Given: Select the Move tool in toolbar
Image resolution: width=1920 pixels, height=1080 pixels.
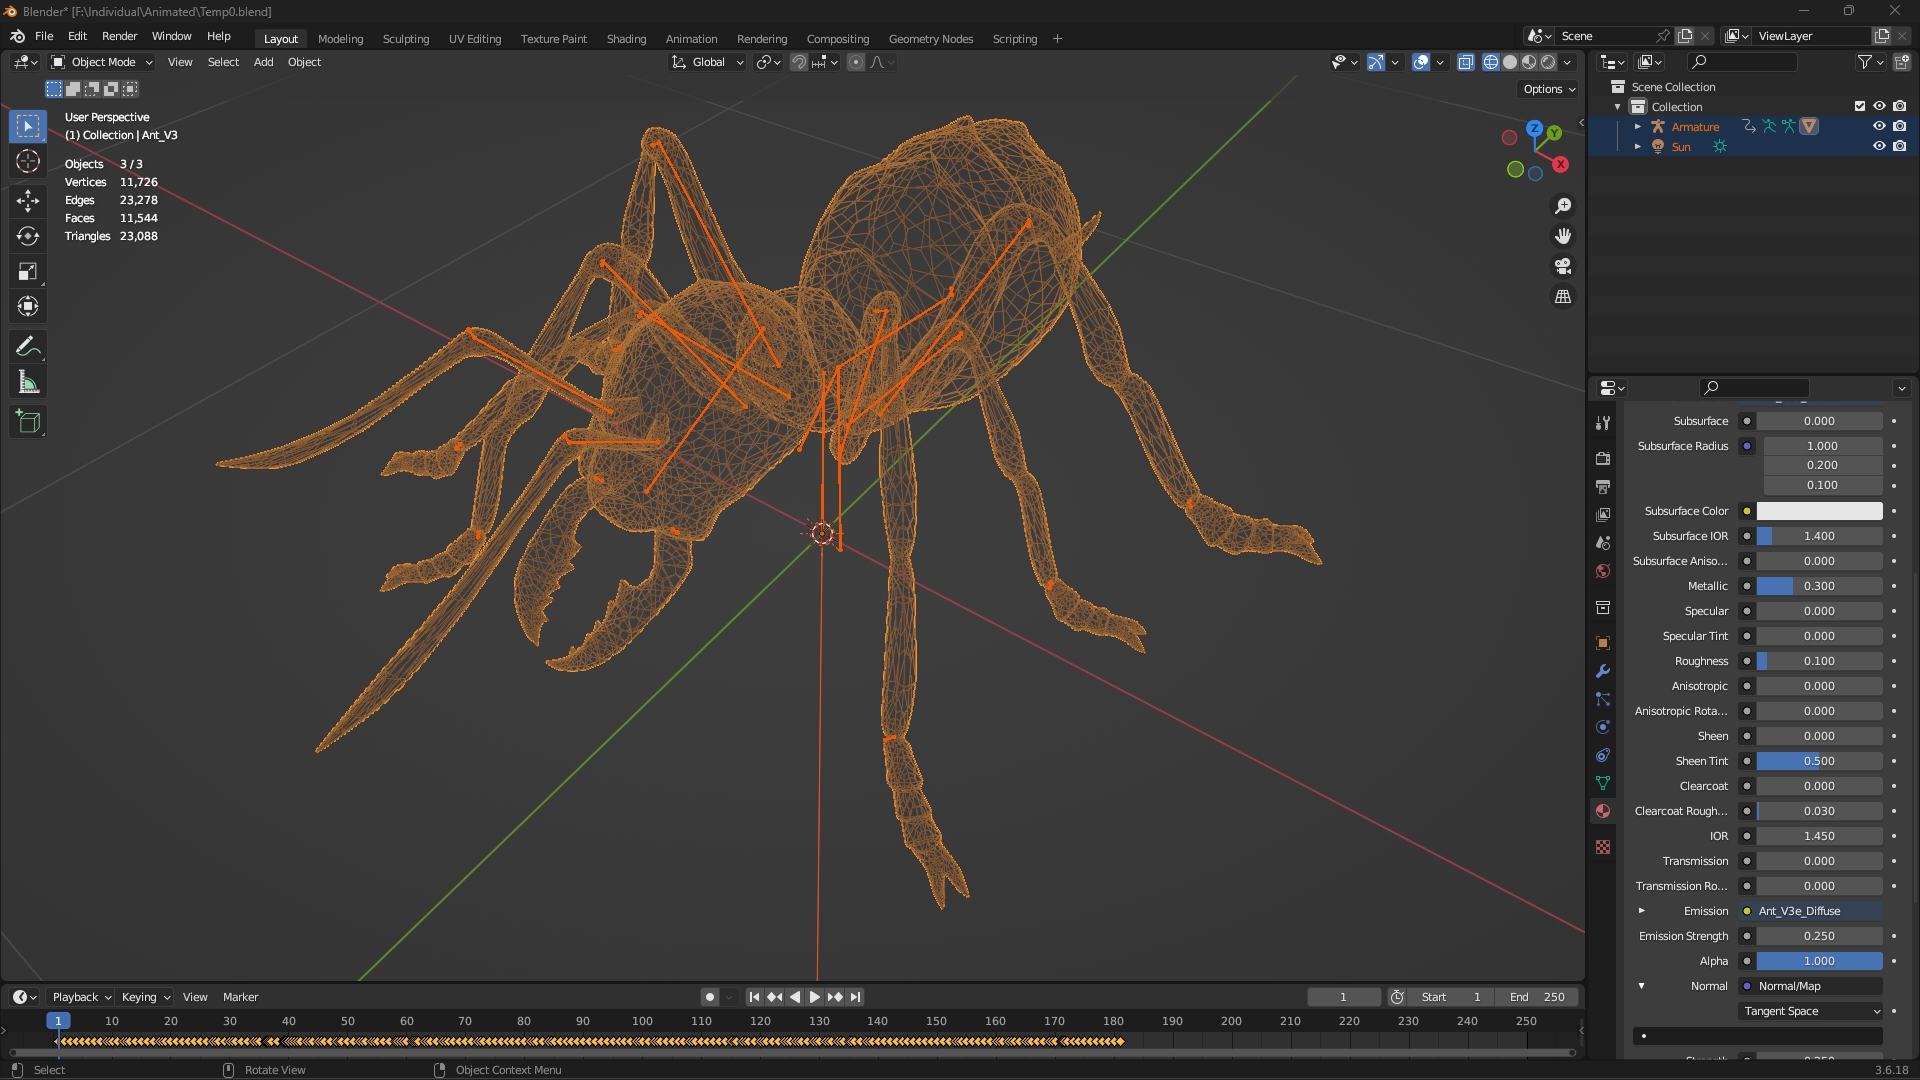Looking at the screenshot, I should [28, 201].
